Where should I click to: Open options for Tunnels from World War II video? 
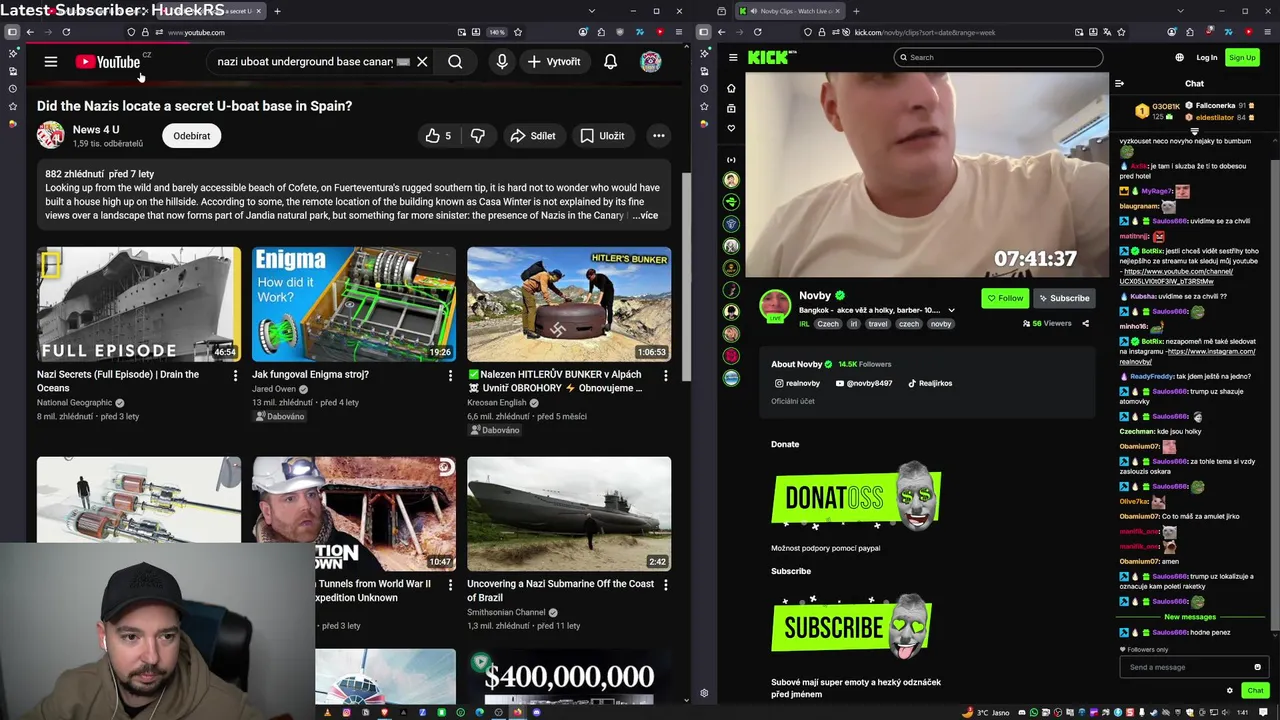click(x=450, y=584)
